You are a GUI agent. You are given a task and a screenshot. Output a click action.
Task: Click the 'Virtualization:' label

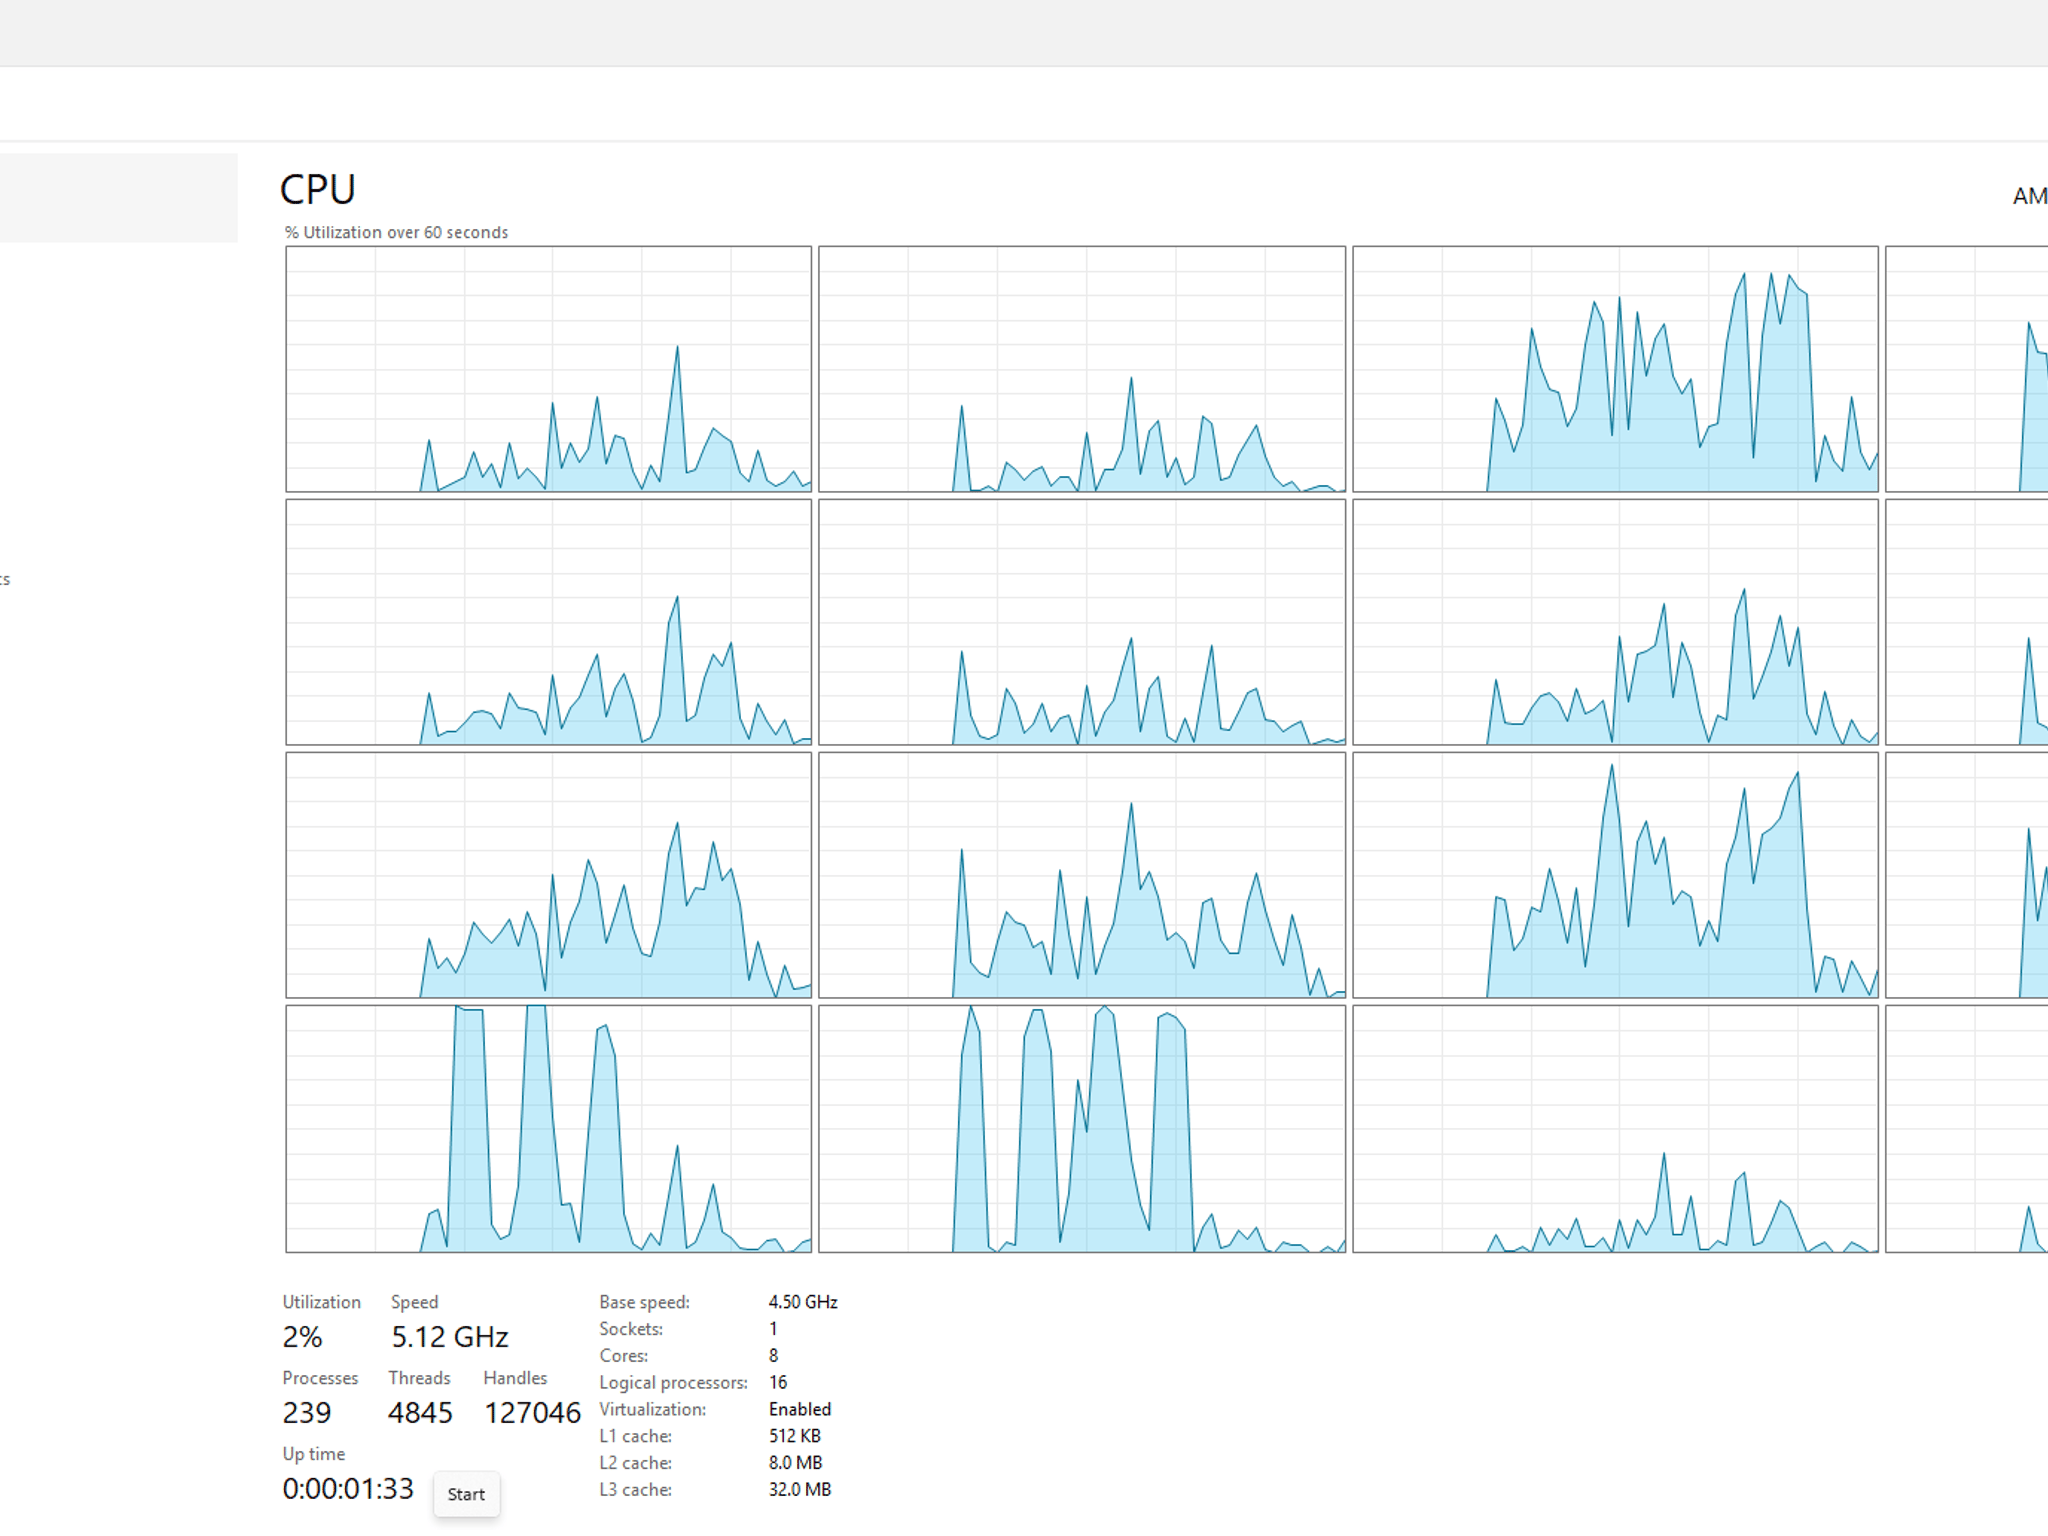tap(653, 1409)
